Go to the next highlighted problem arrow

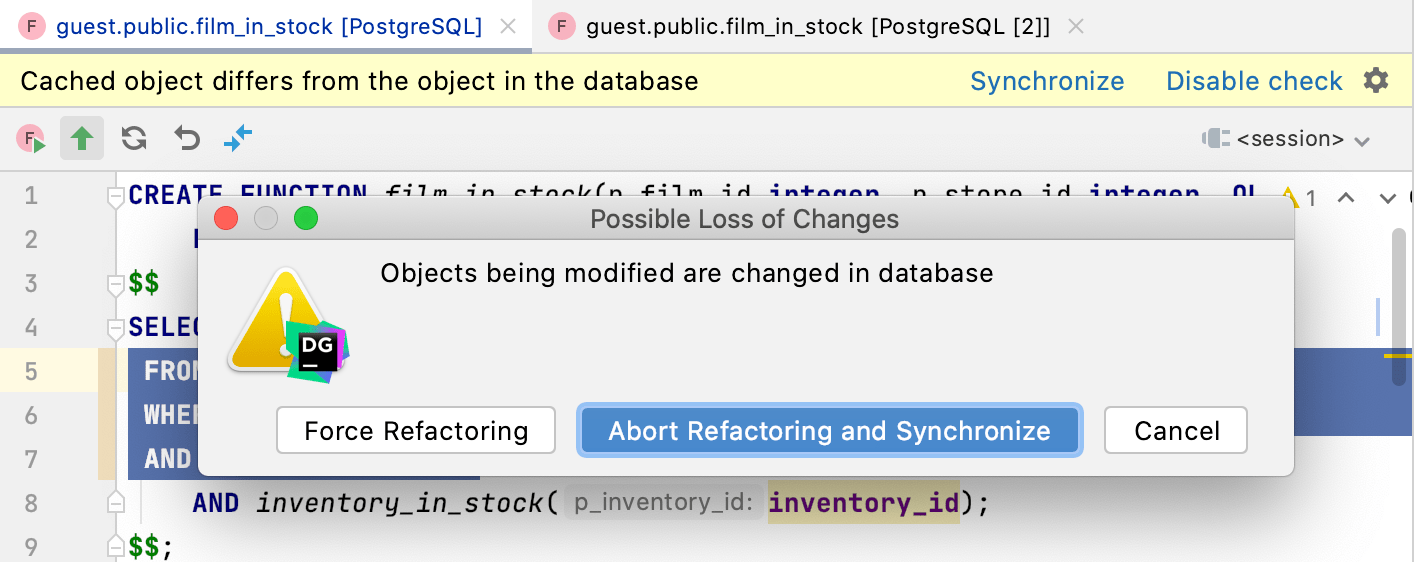tap(1388, 198)
